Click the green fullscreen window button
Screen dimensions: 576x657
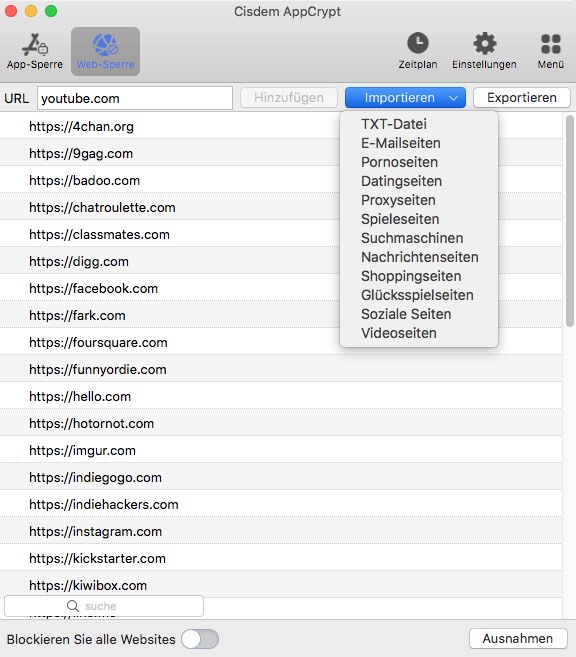(x=51, y=11)
